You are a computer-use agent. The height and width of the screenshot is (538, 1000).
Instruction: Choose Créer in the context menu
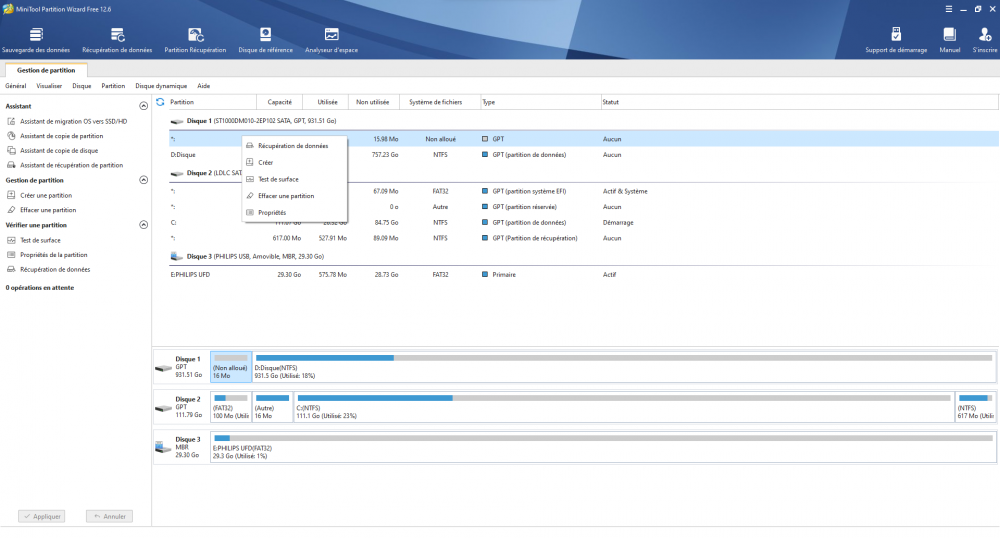pos(265,162)
